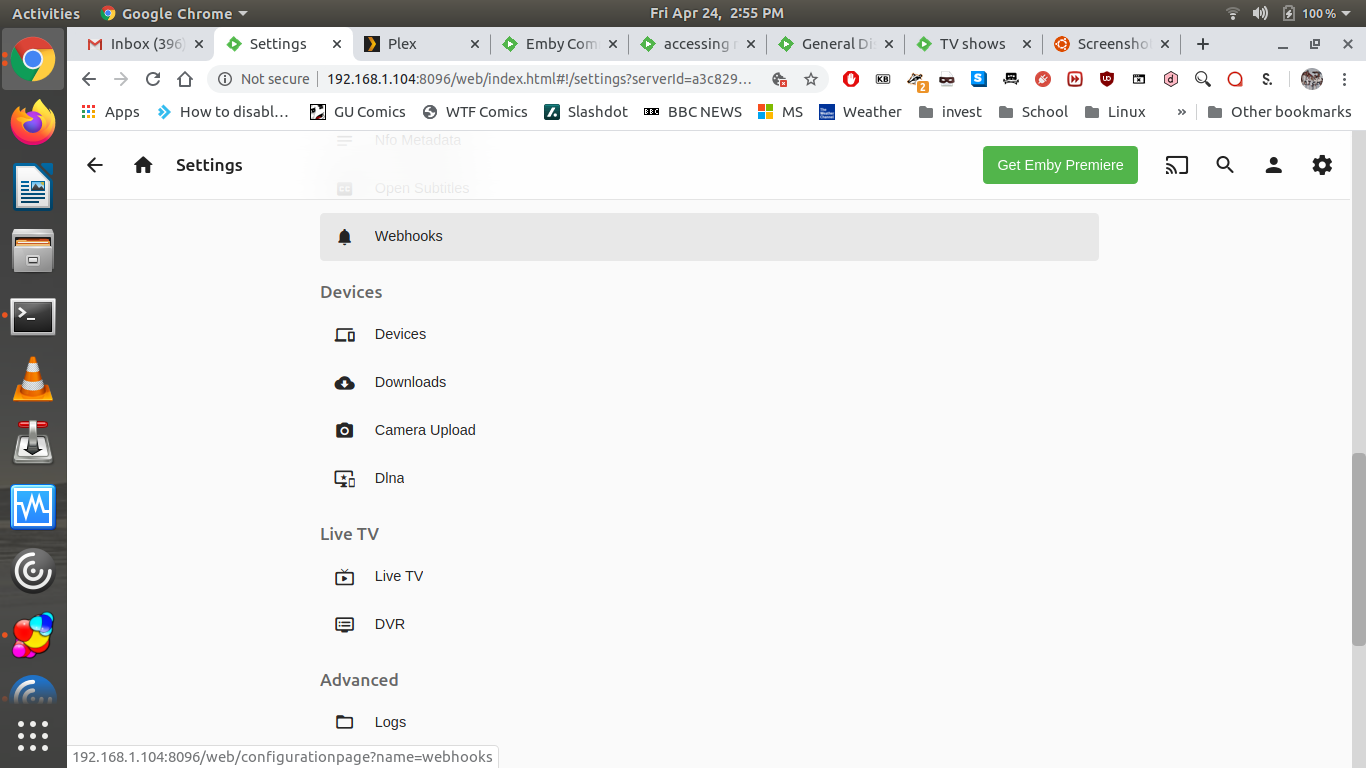
Task: Go back using the arrow in Emby header
Action: tap(94, 165)
